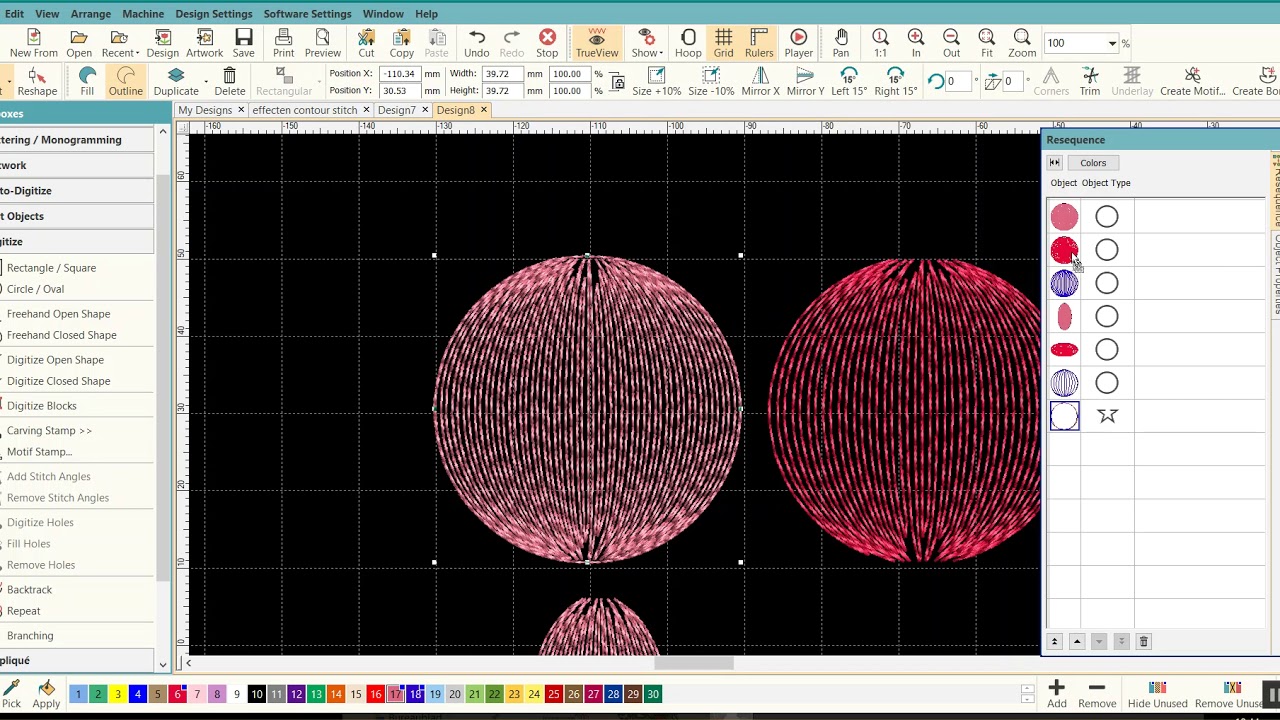The height and width of the screenshot is (720, 1280).
Task: Mirror object horizontally with Mirror X
Action: (x=760, y=82)
